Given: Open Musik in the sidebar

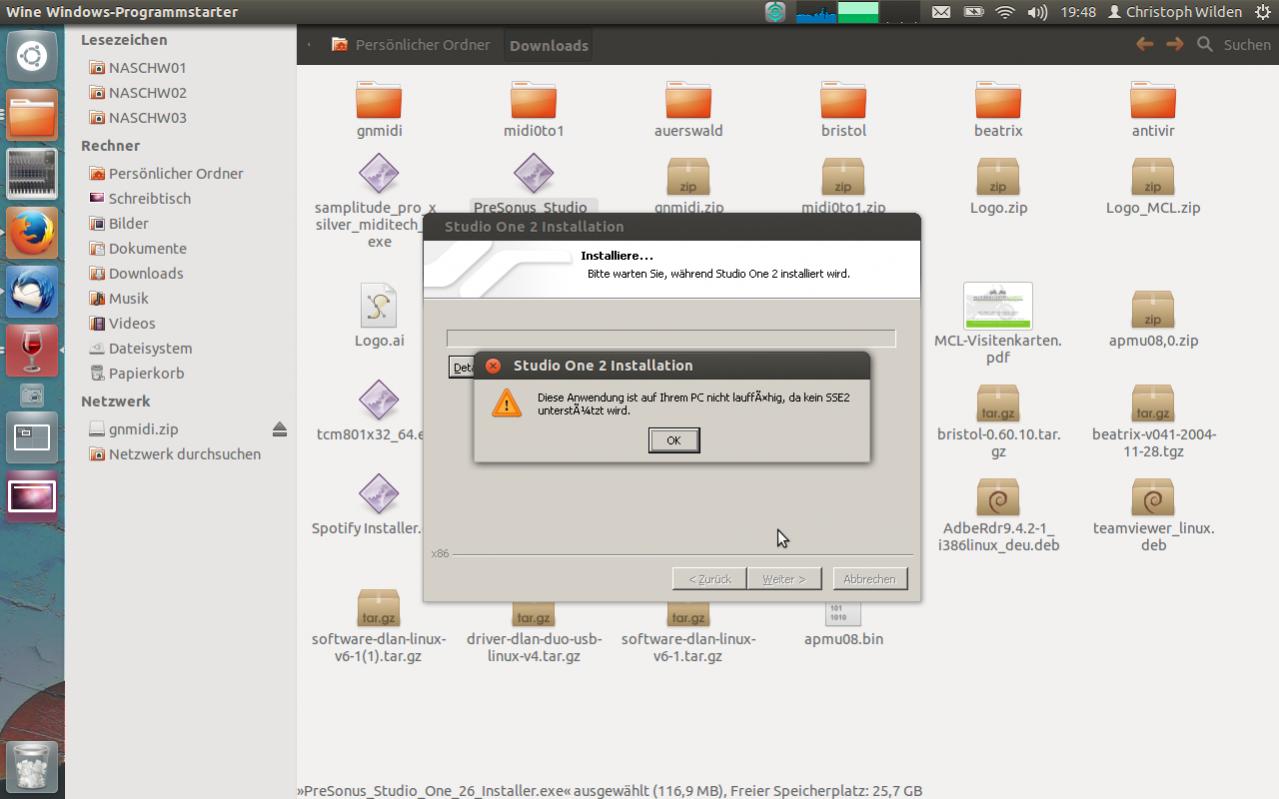Looking at the screenshot, I should (x=118, y=299).
